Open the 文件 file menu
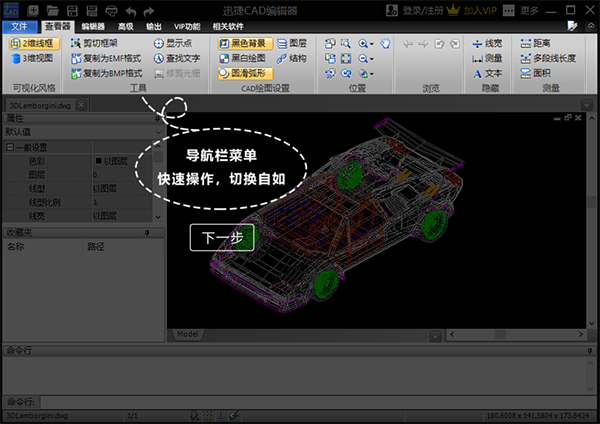Viewport: 600px width, 424px height. point(19,26)
